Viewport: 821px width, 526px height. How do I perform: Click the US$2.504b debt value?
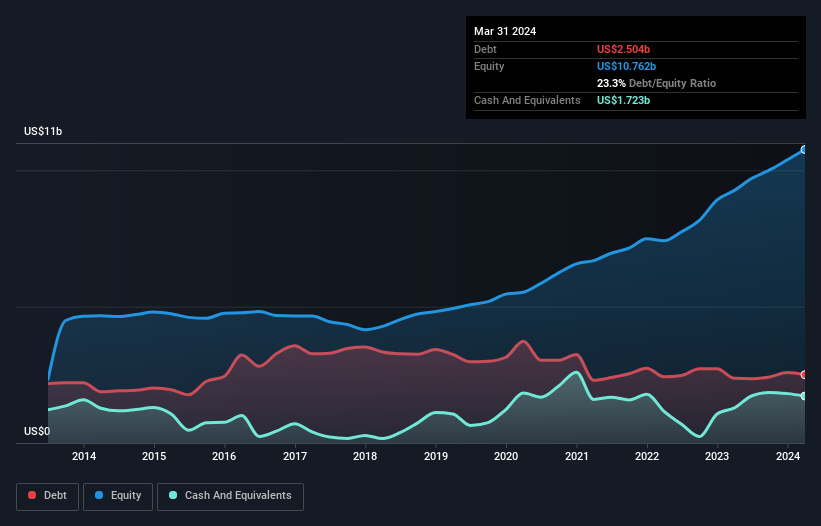[623, 49]
